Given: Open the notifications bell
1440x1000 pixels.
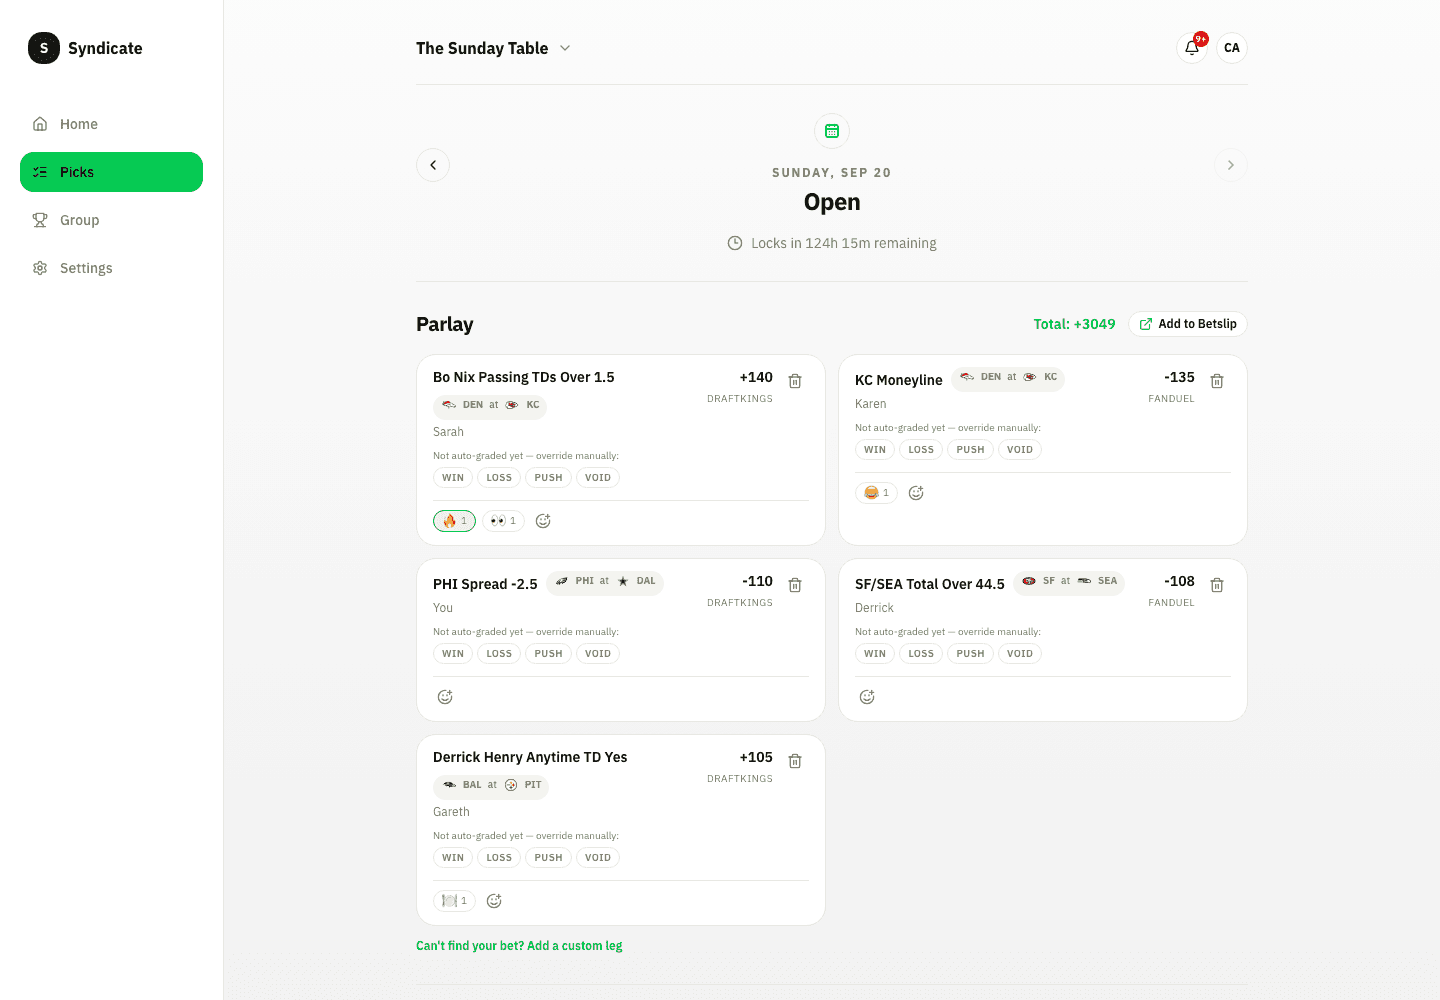Looking at the screenshot, I should (1192, 48).
